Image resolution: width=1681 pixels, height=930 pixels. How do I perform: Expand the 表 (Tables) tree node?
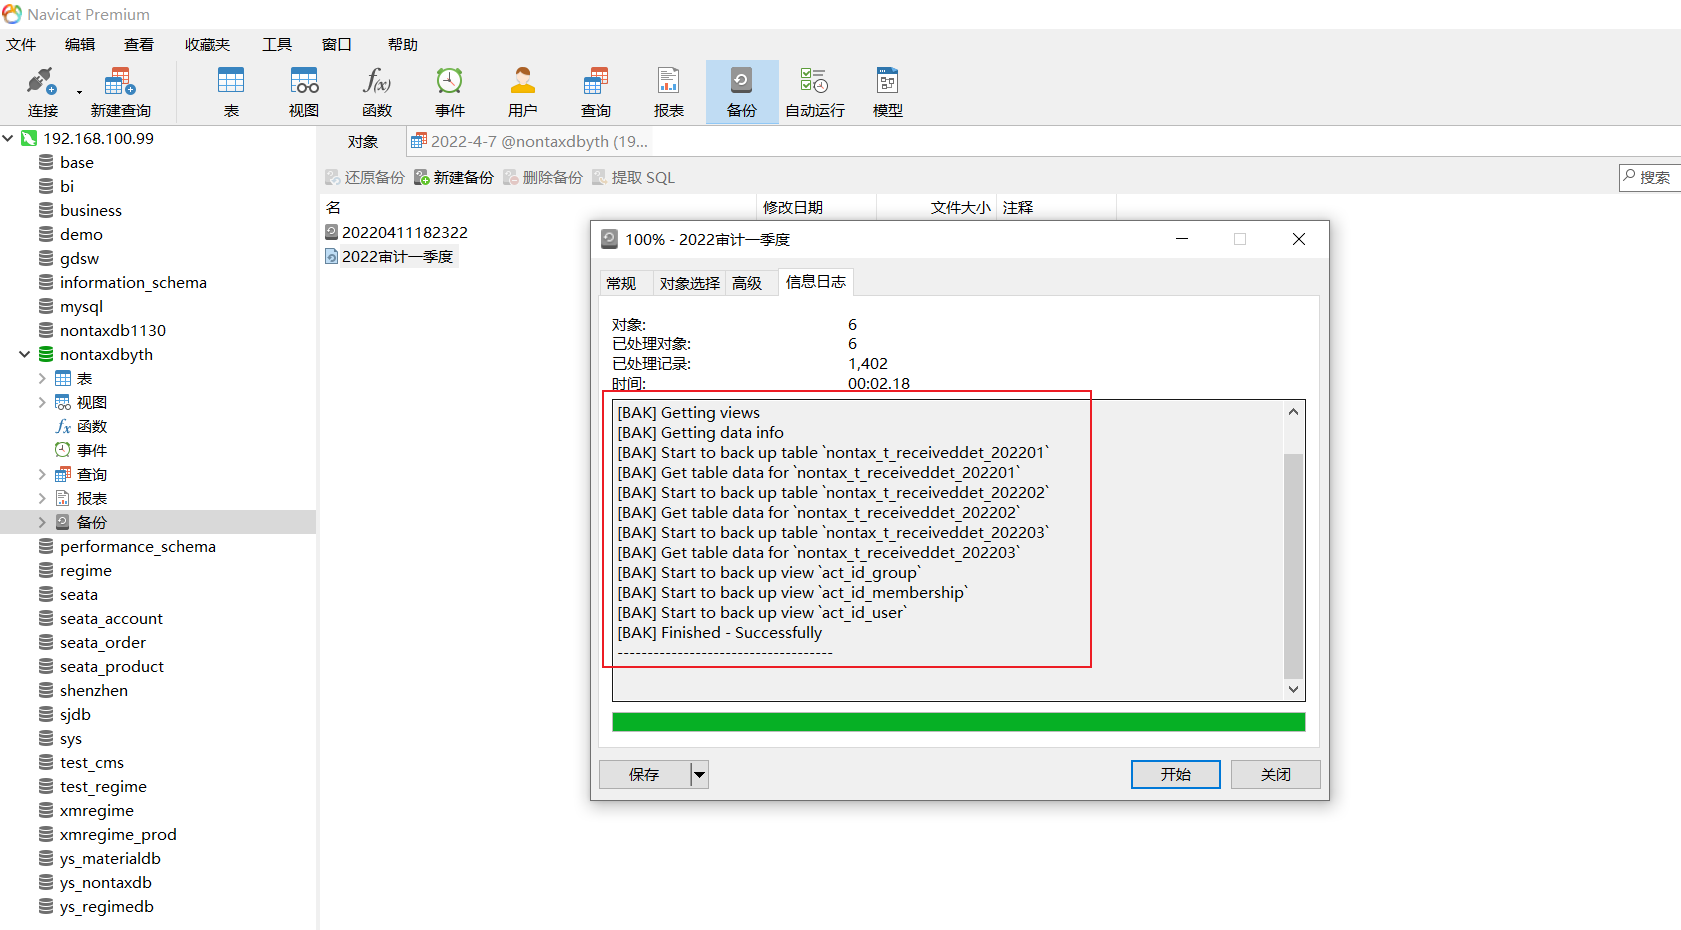pyautogui.click(x=40, y=378)
